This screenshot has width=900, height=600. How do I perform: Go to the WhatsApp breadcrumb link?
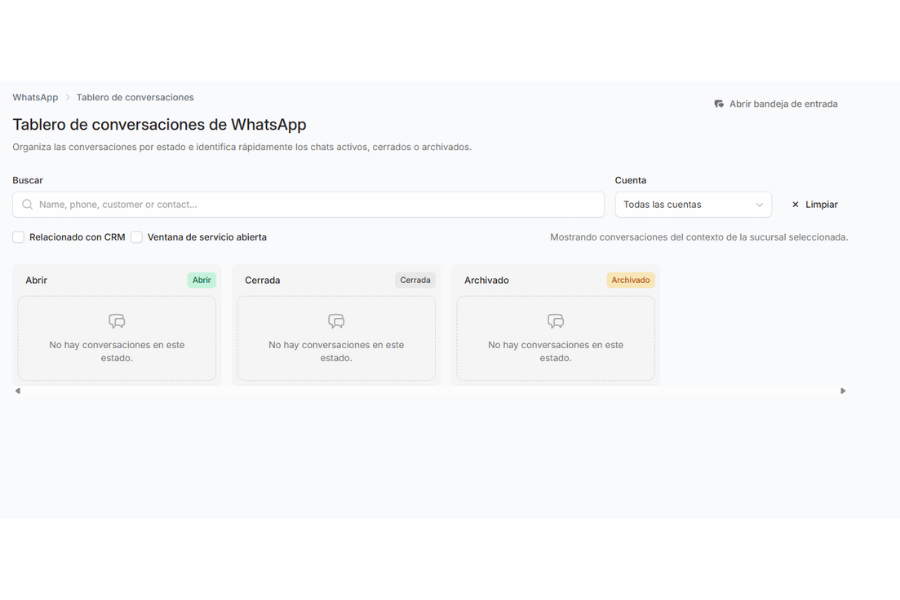35,97
